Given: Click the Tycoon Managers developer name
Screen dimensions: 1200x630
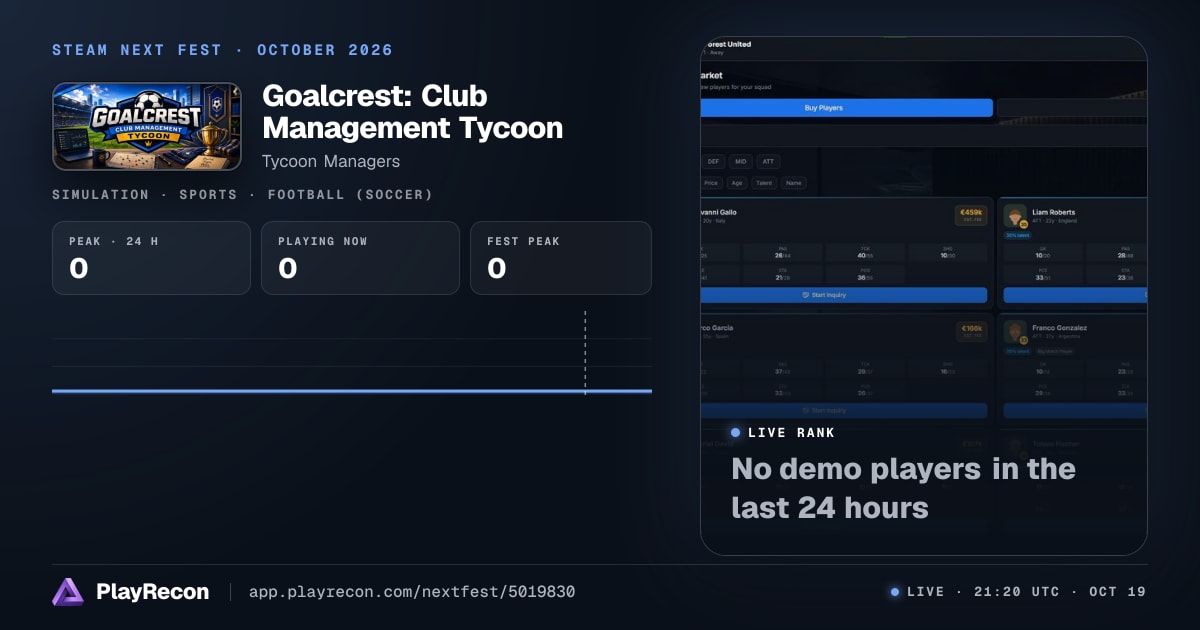Looking at the screenshot, I should tap(331, 161).
